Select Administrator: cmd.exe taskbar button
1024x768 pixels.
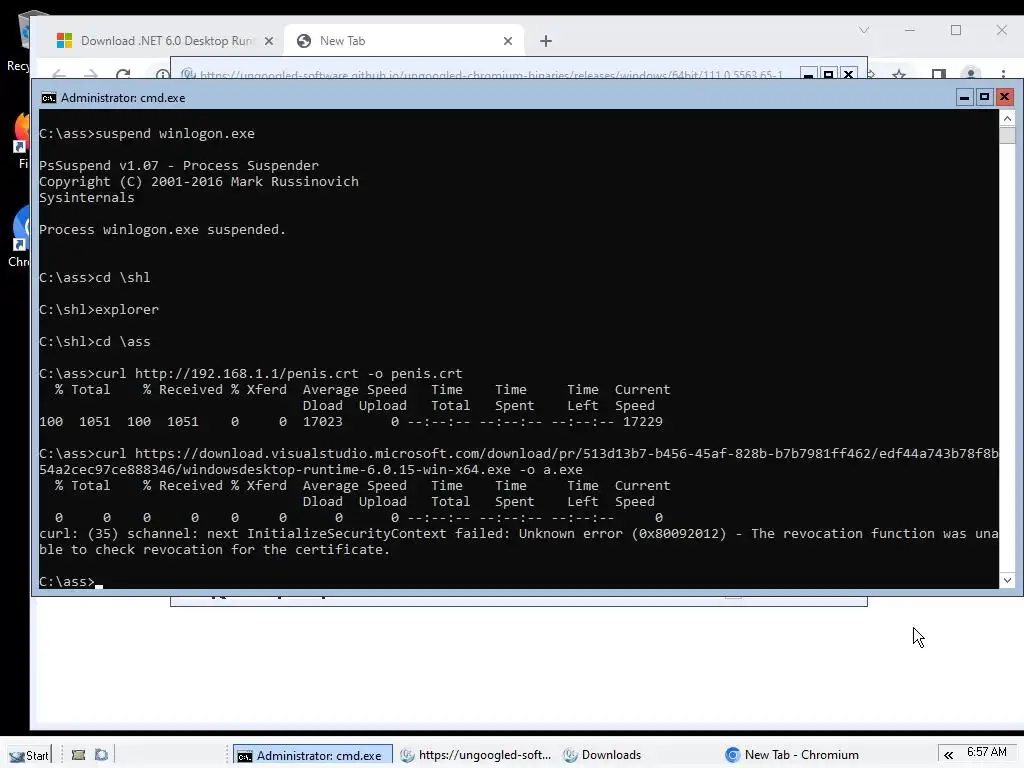click(x=313, y=755)
